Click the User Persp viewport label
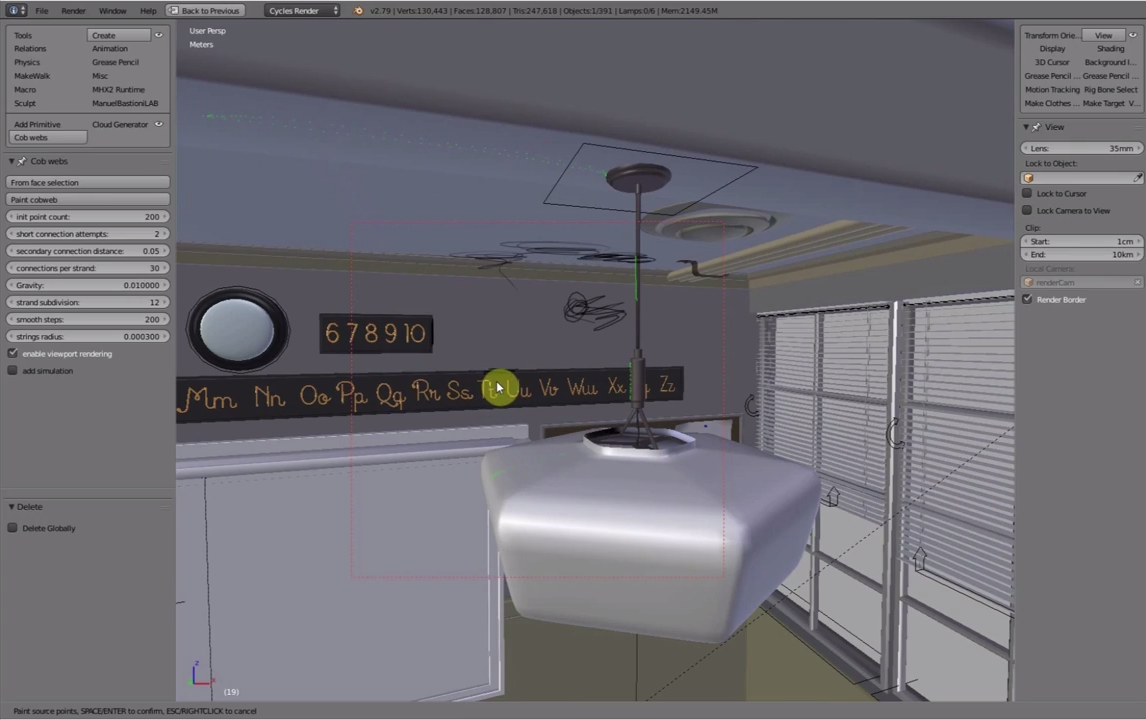This screenshot has height=720, width=1146. [x=208, y=31]
